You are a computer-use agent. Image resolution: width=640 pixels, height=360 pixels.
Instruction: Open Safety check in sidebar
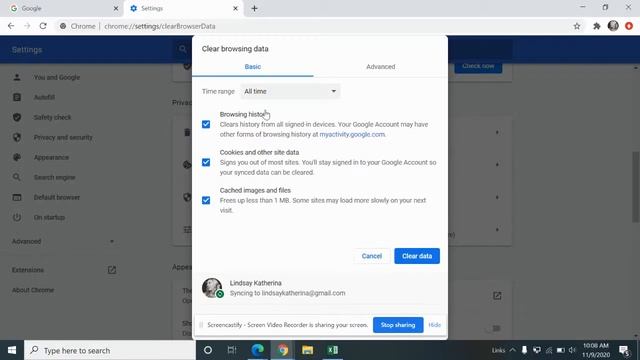point(52,117)
